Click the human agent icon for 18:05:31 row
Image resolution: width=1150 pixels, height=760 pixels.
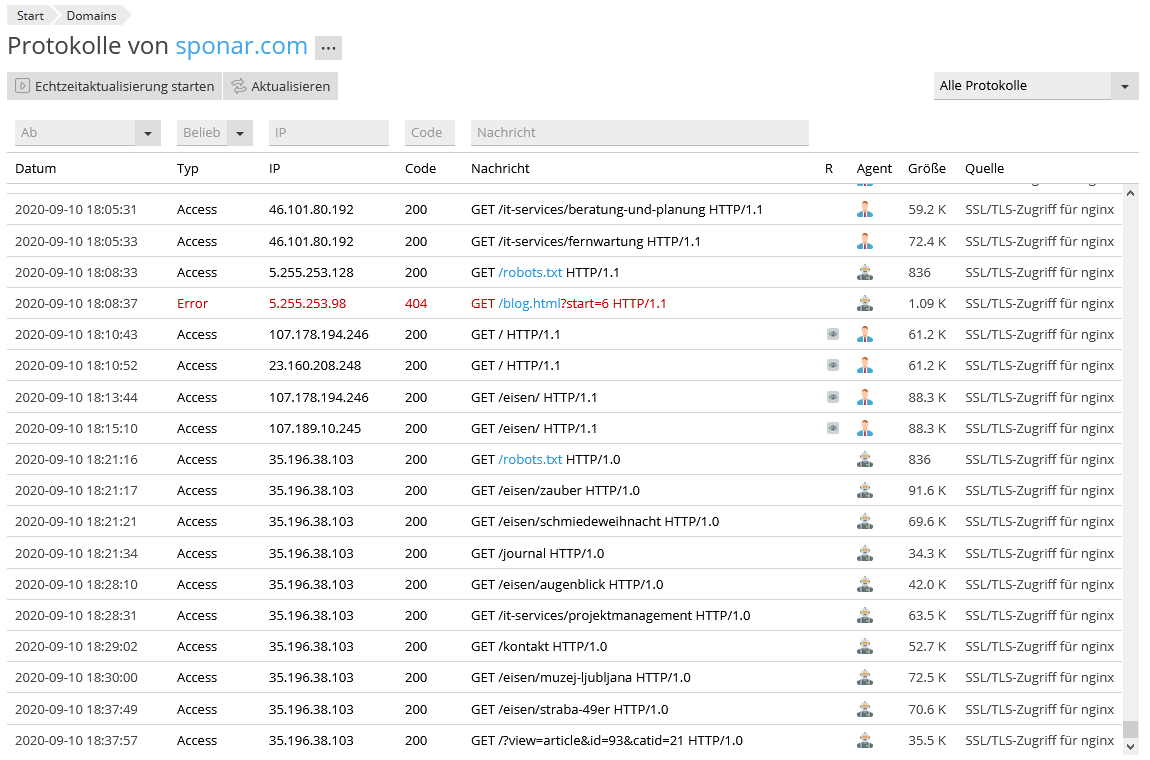(x=865, y=210)
